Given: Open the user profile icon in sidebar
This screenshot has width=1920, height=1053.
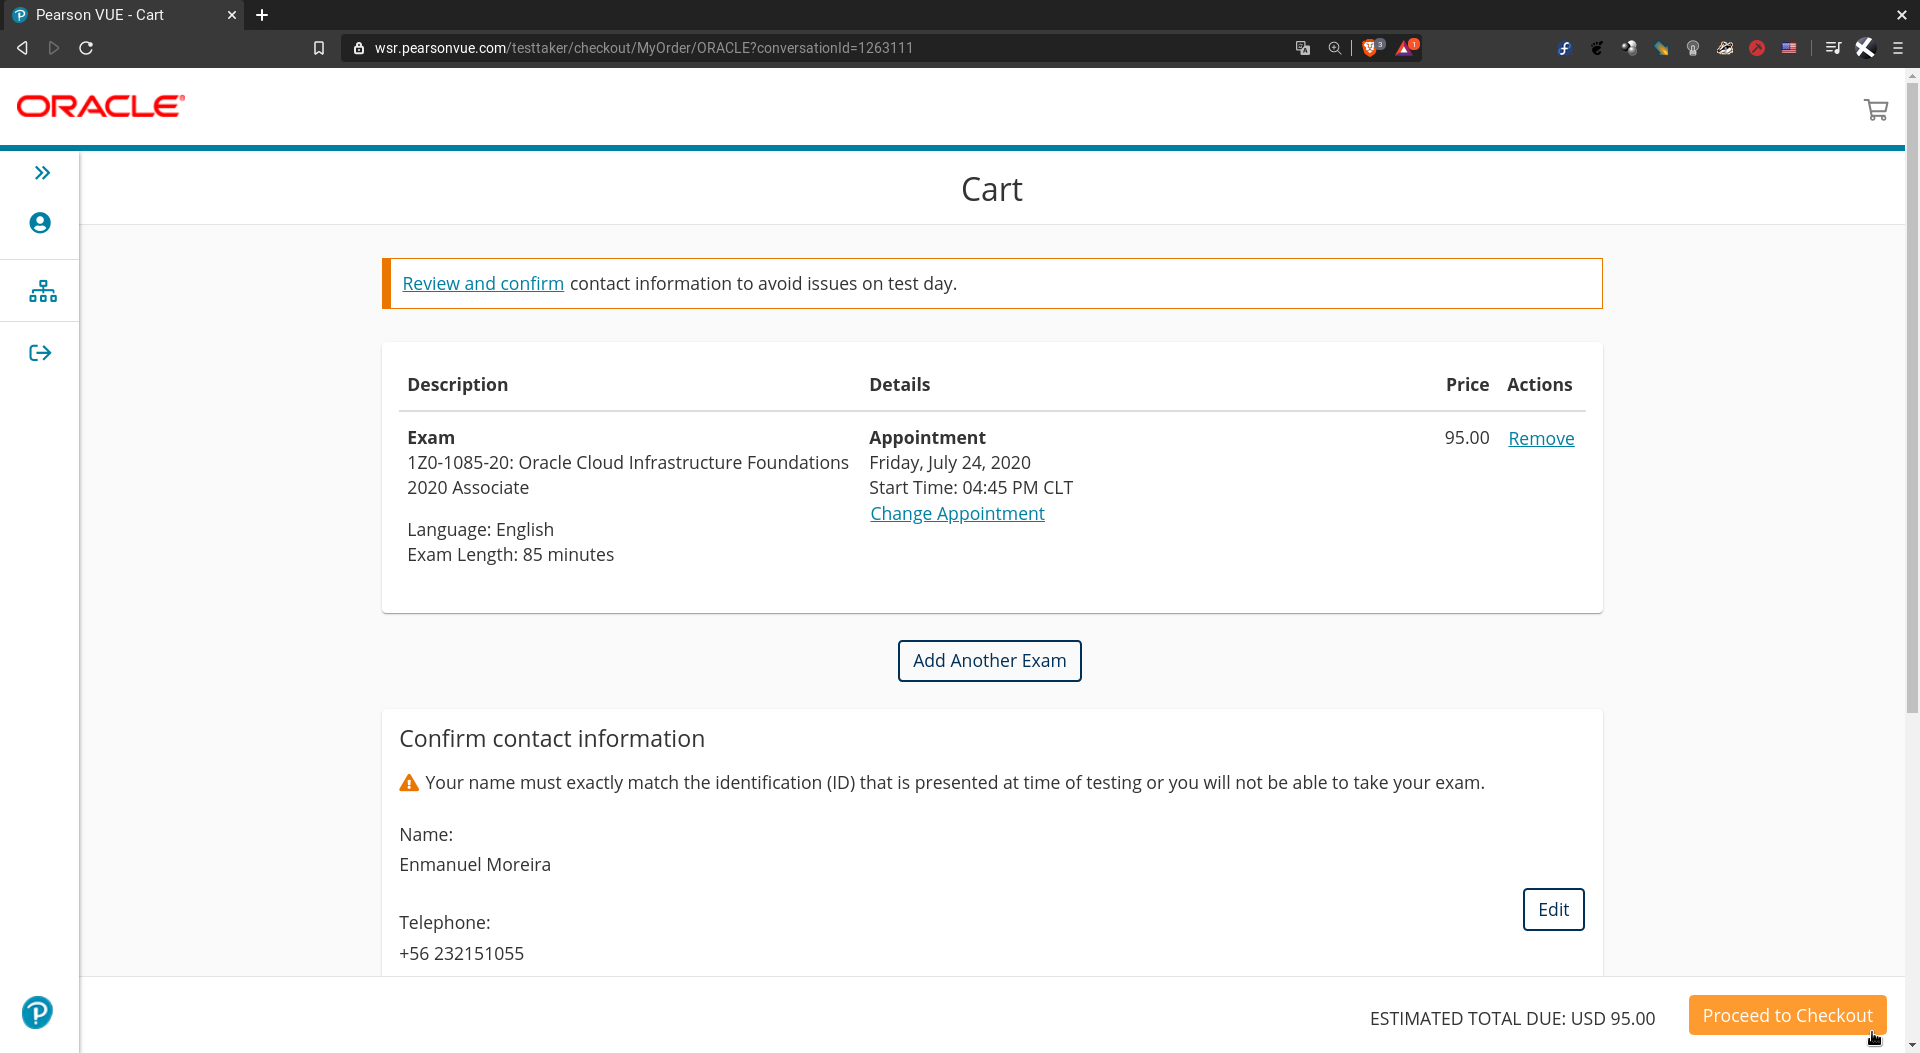Looking at the screenshot, I should pos(40,223).
